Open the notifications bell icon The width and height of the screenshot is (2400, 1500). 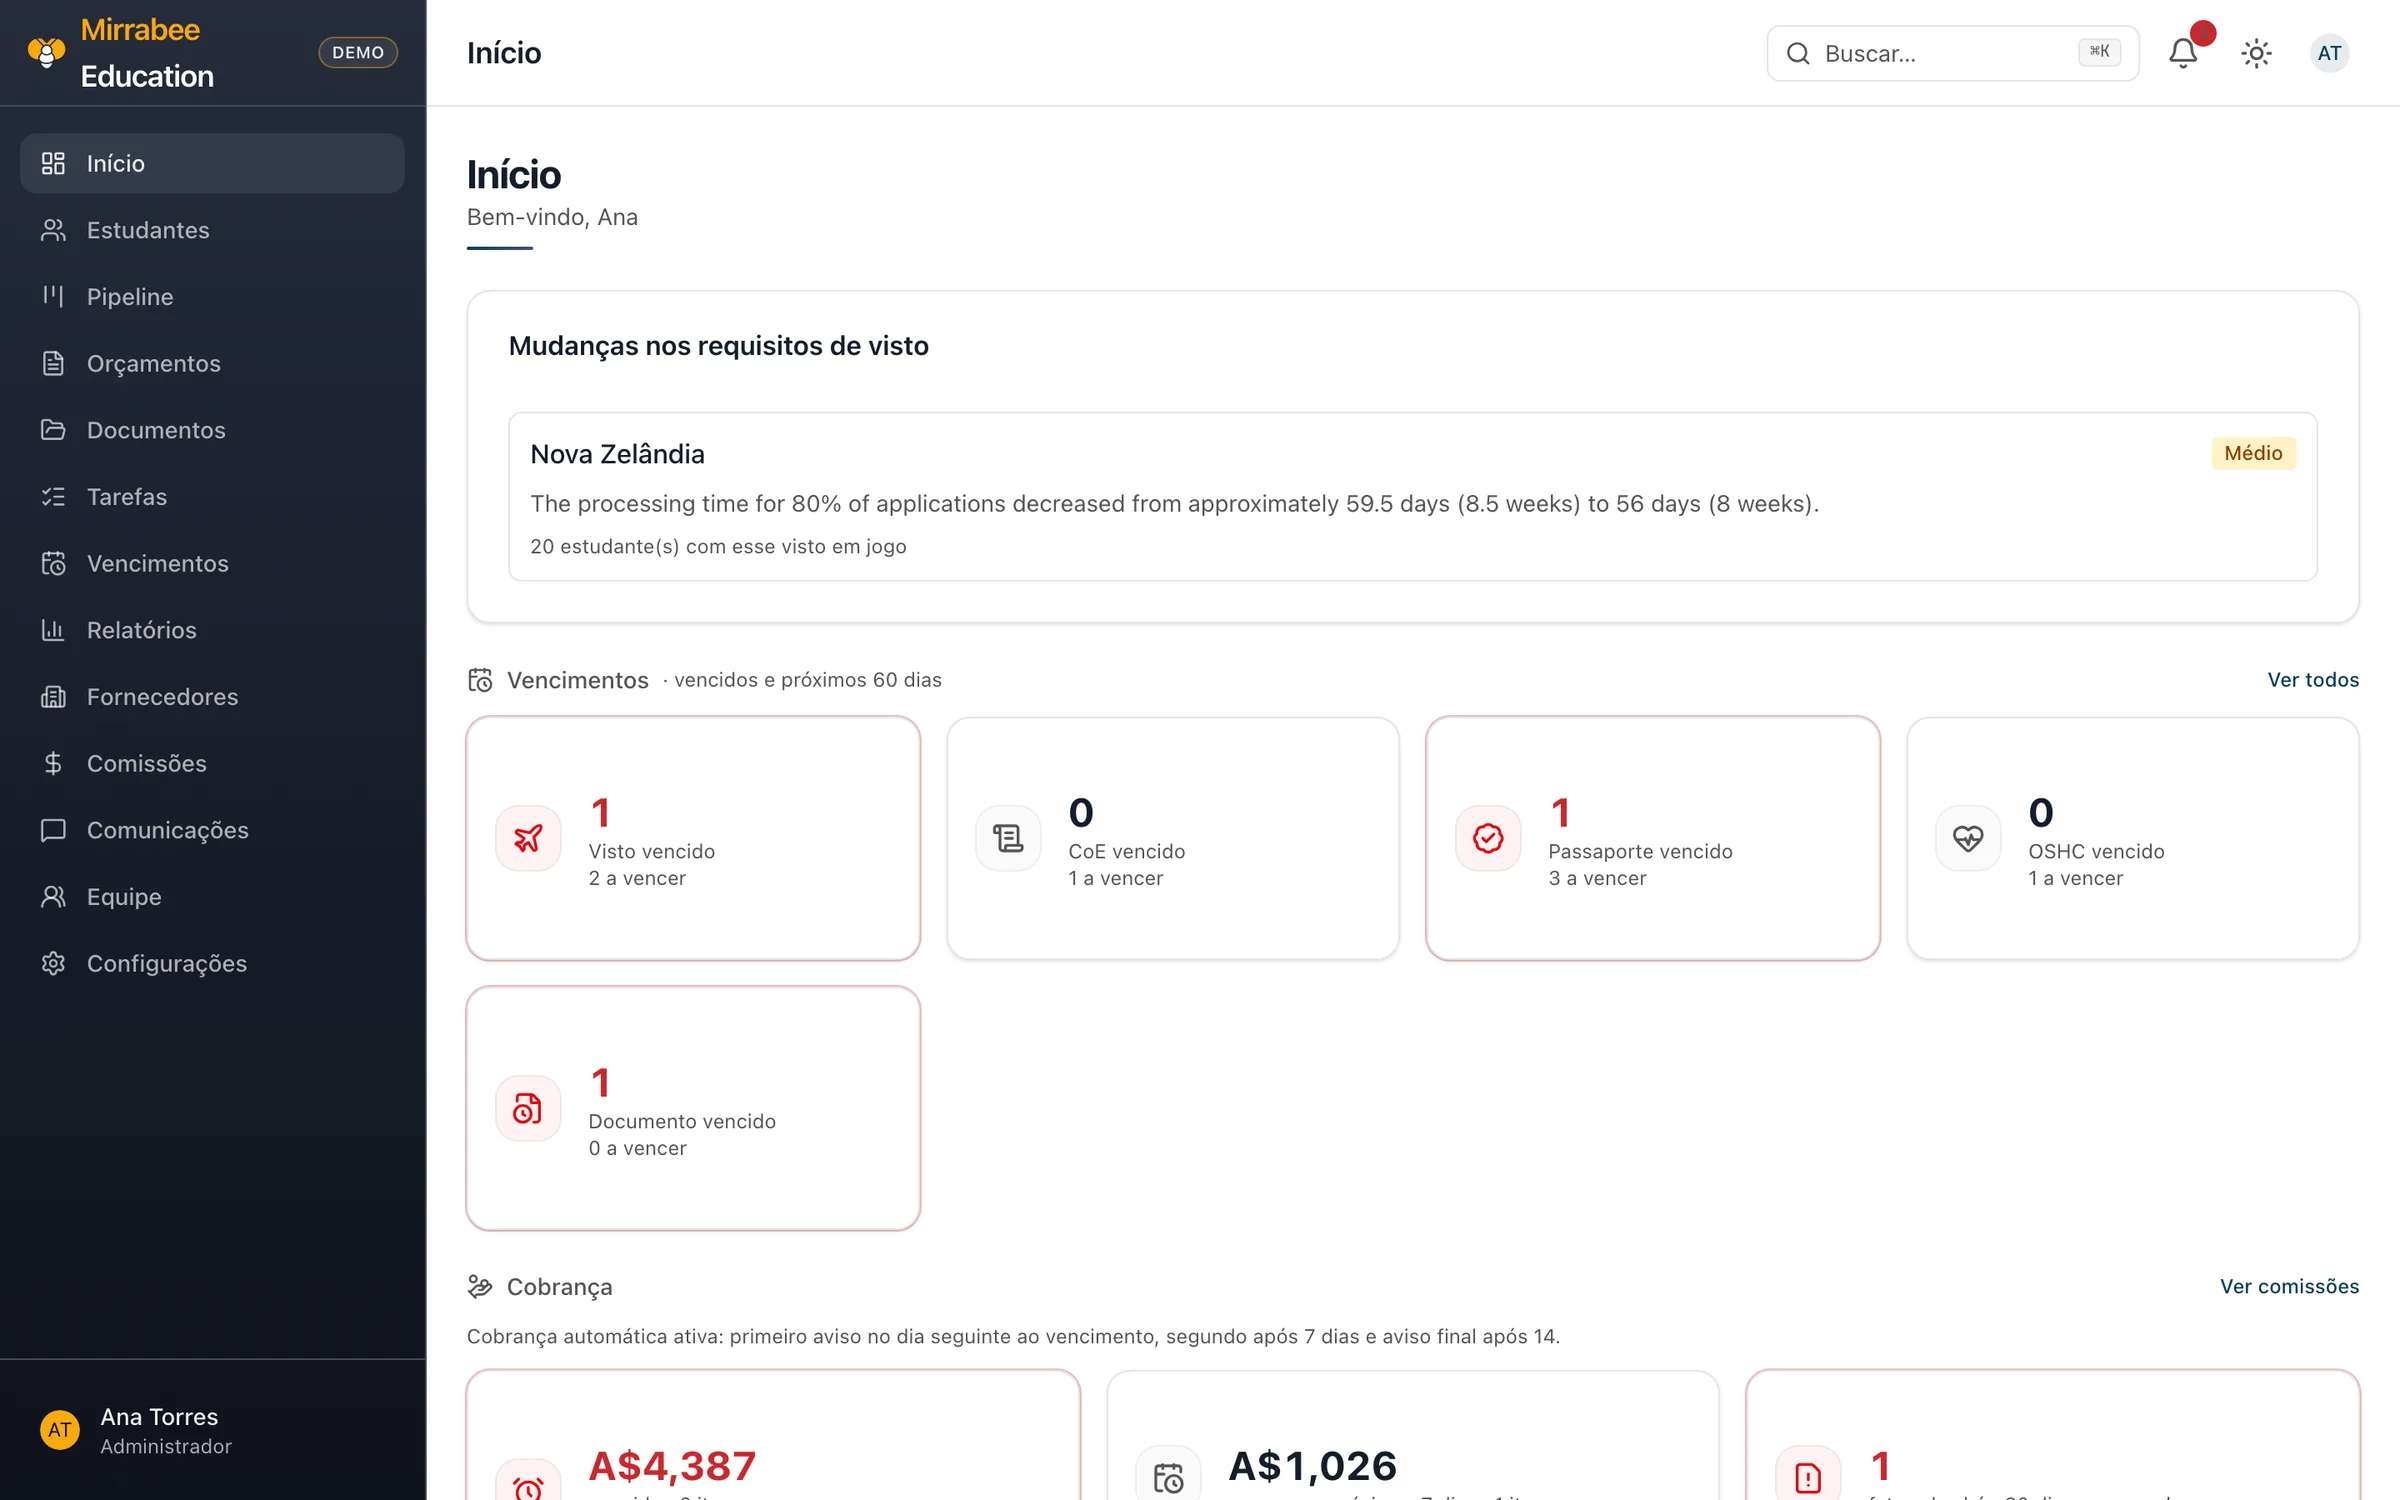coord(2183,53)
